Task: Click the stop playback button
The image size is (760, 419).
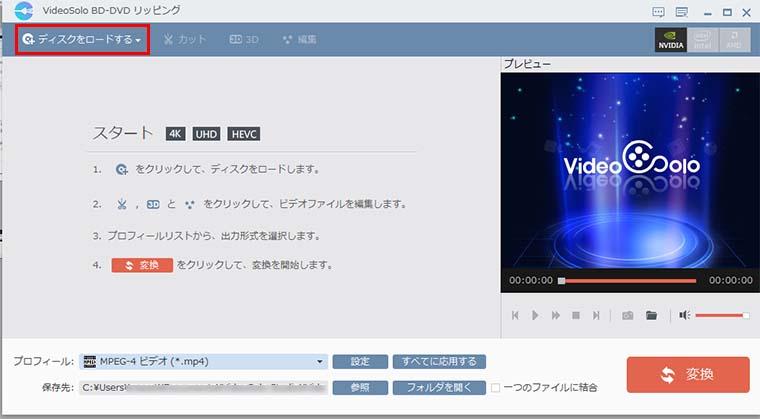Action: click(575, 315)
